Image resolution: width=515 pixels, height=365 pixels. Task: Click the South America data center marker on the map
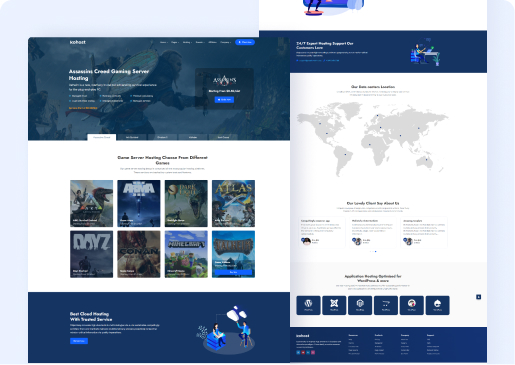pyautogui.click(x=345, y=154)
